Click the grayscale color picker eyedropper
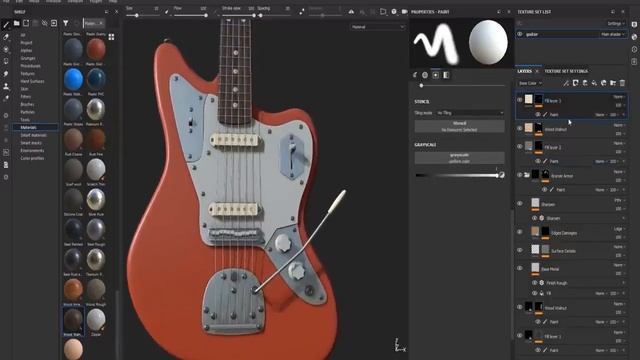This screenshot has width=640, height=360. pyautogui.click(x=502, y=175)
